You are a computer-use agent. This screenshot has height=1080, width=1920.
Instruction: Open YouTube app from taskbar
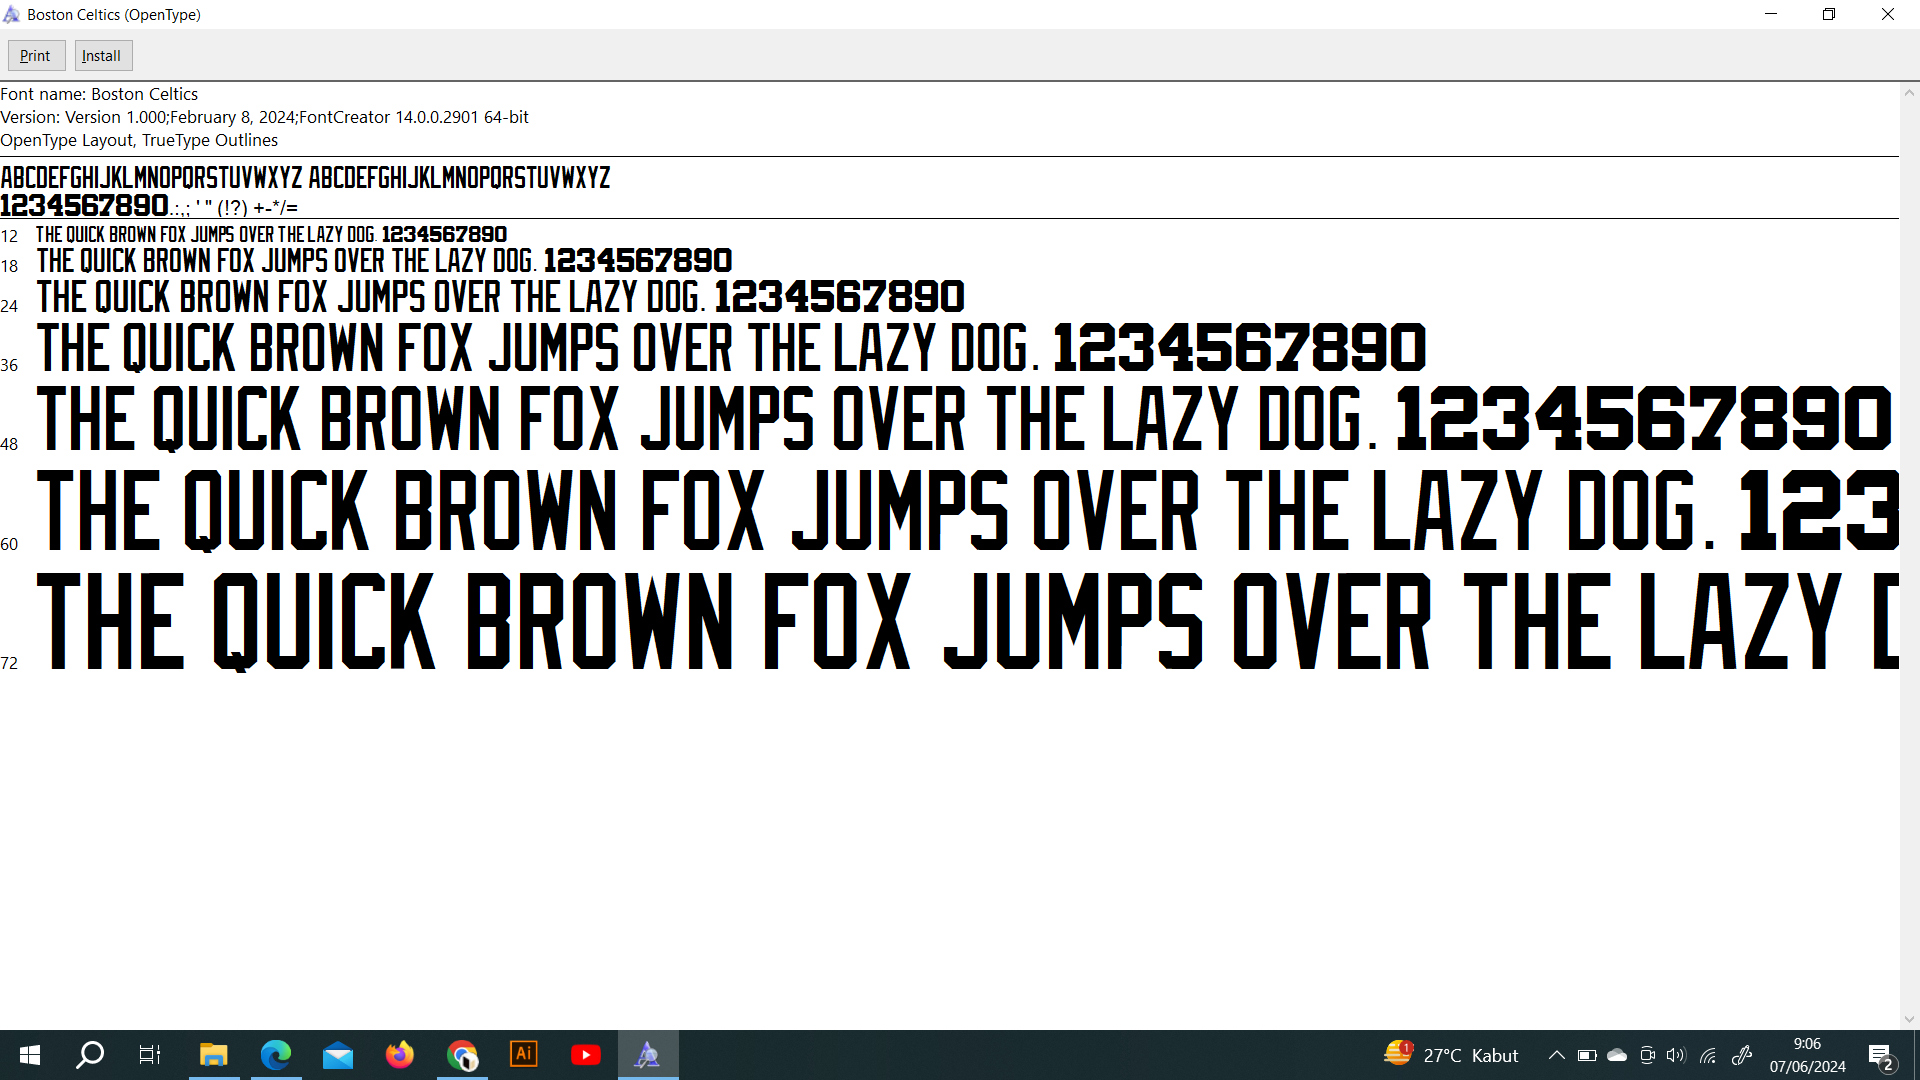pos(586,1055)
